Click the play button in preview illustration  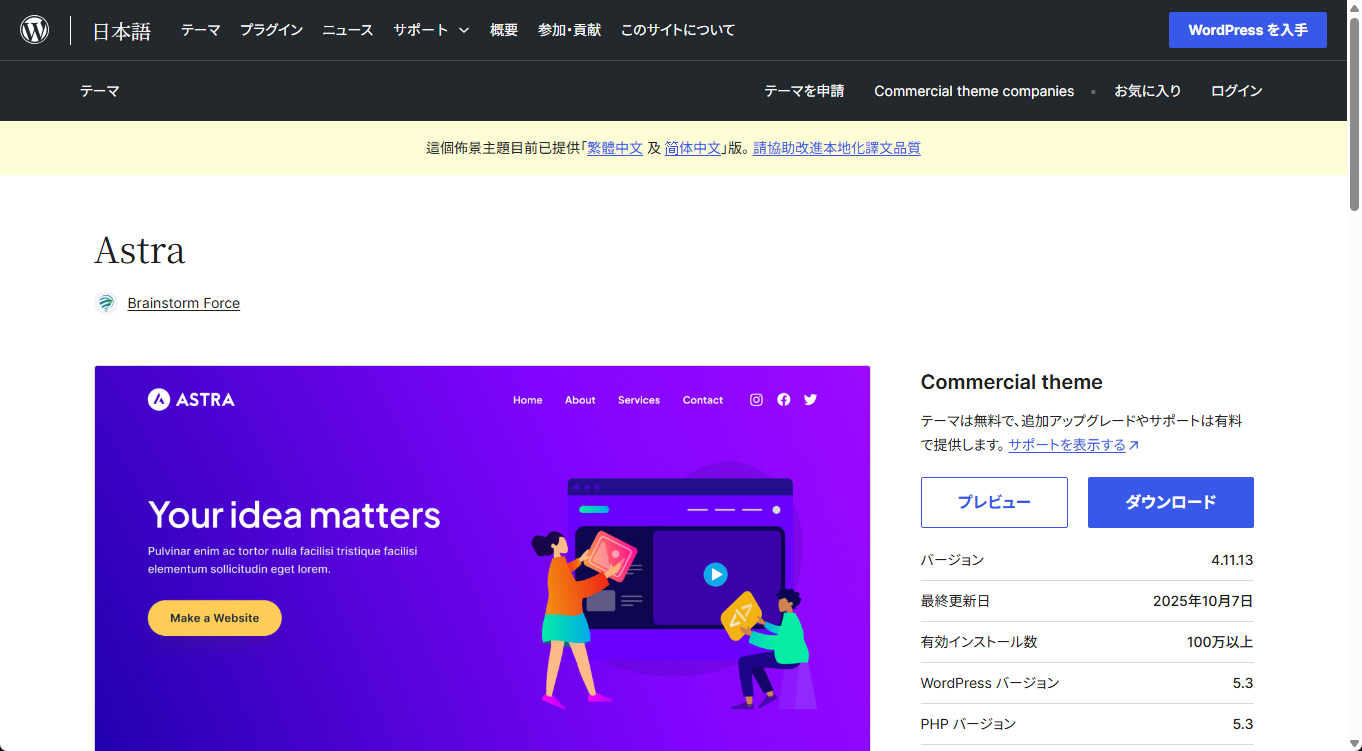click(x=715, y=574)
